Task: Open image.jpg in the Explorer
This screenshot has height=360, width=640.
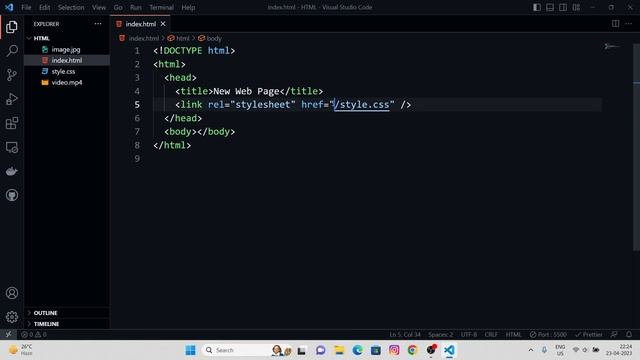Action: (x=66, y=49)
